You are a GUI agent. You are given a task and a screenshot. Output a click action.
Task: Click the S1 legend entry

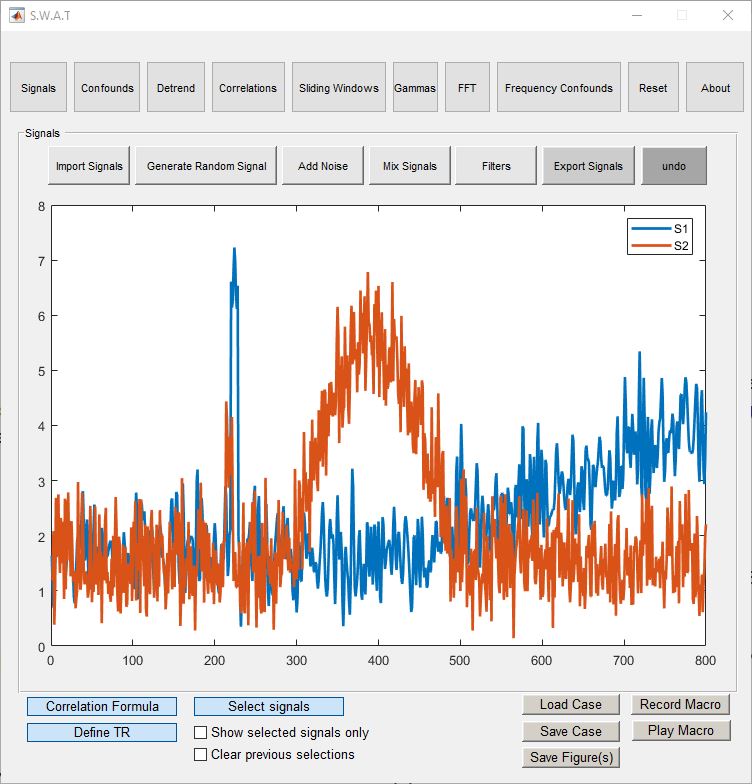660,228
